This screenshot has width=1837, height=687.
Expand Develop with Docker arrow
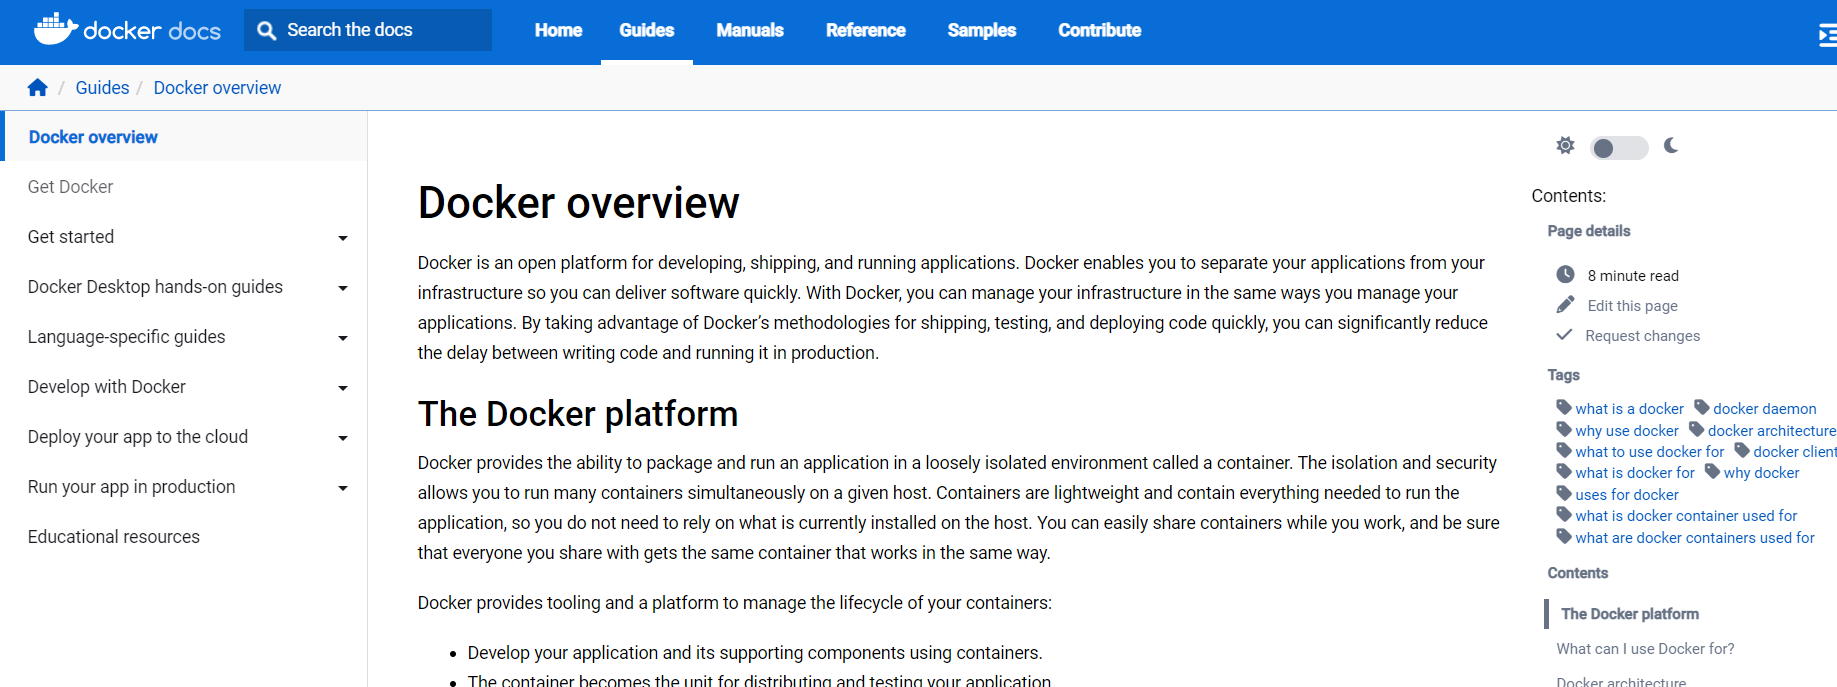343,388
